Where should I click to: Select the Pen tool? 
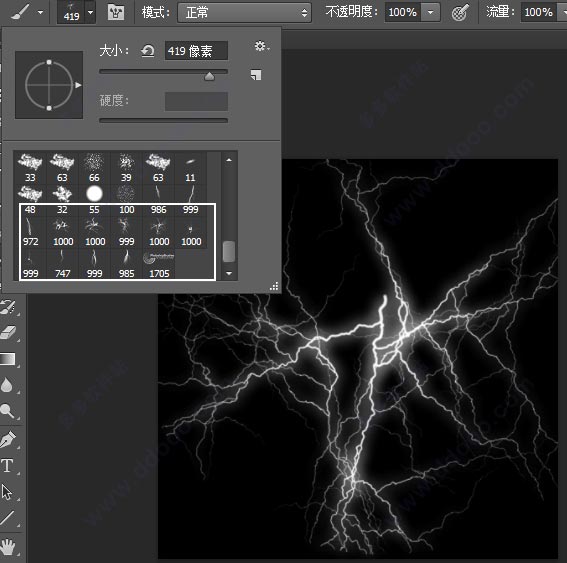coord(8,439)
